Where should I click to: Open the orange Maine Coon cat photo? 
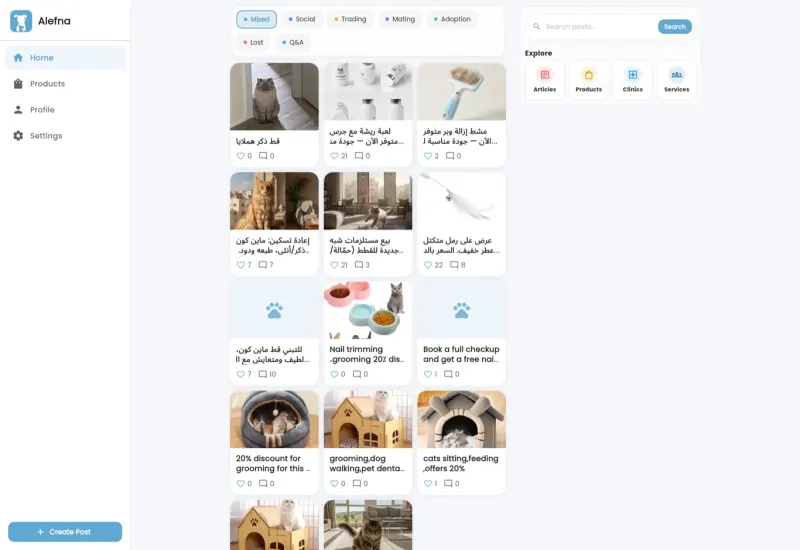pos(274,201)
